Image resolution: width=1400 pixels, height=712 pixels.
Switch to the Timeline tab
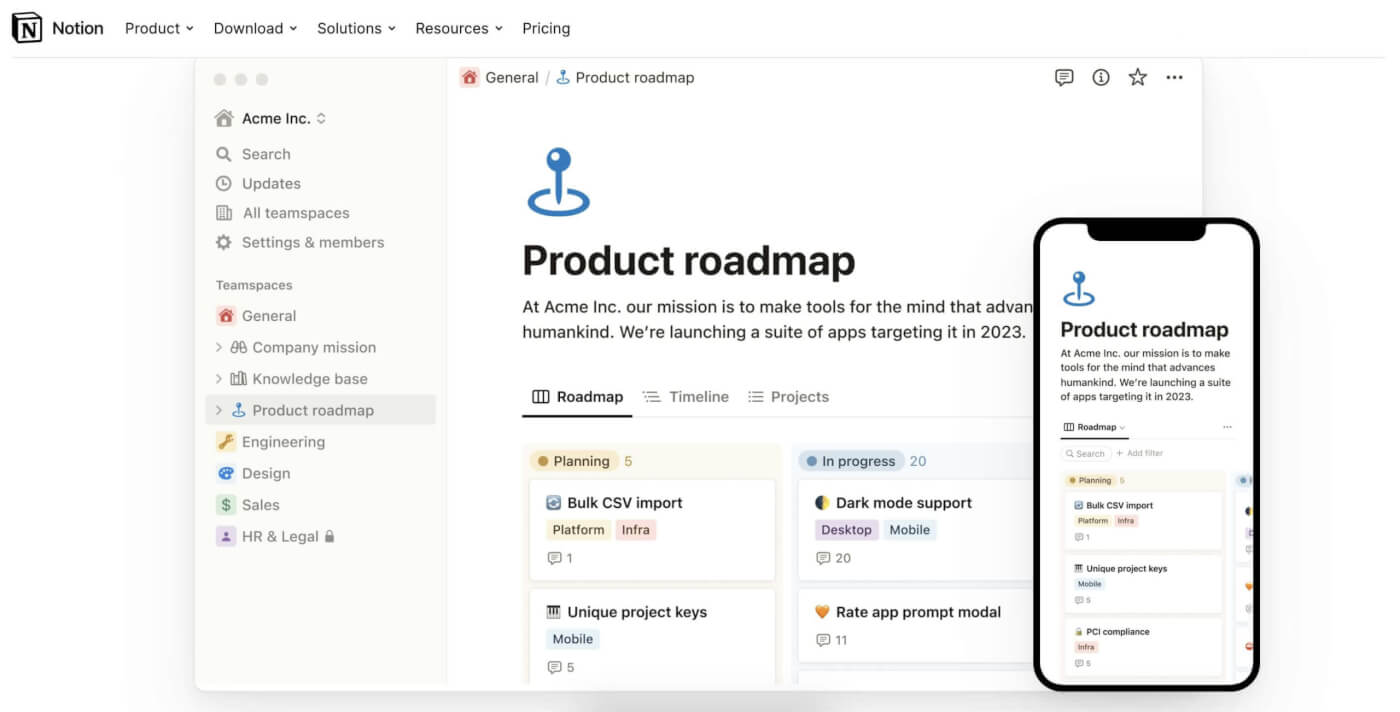tap(697, 396)
